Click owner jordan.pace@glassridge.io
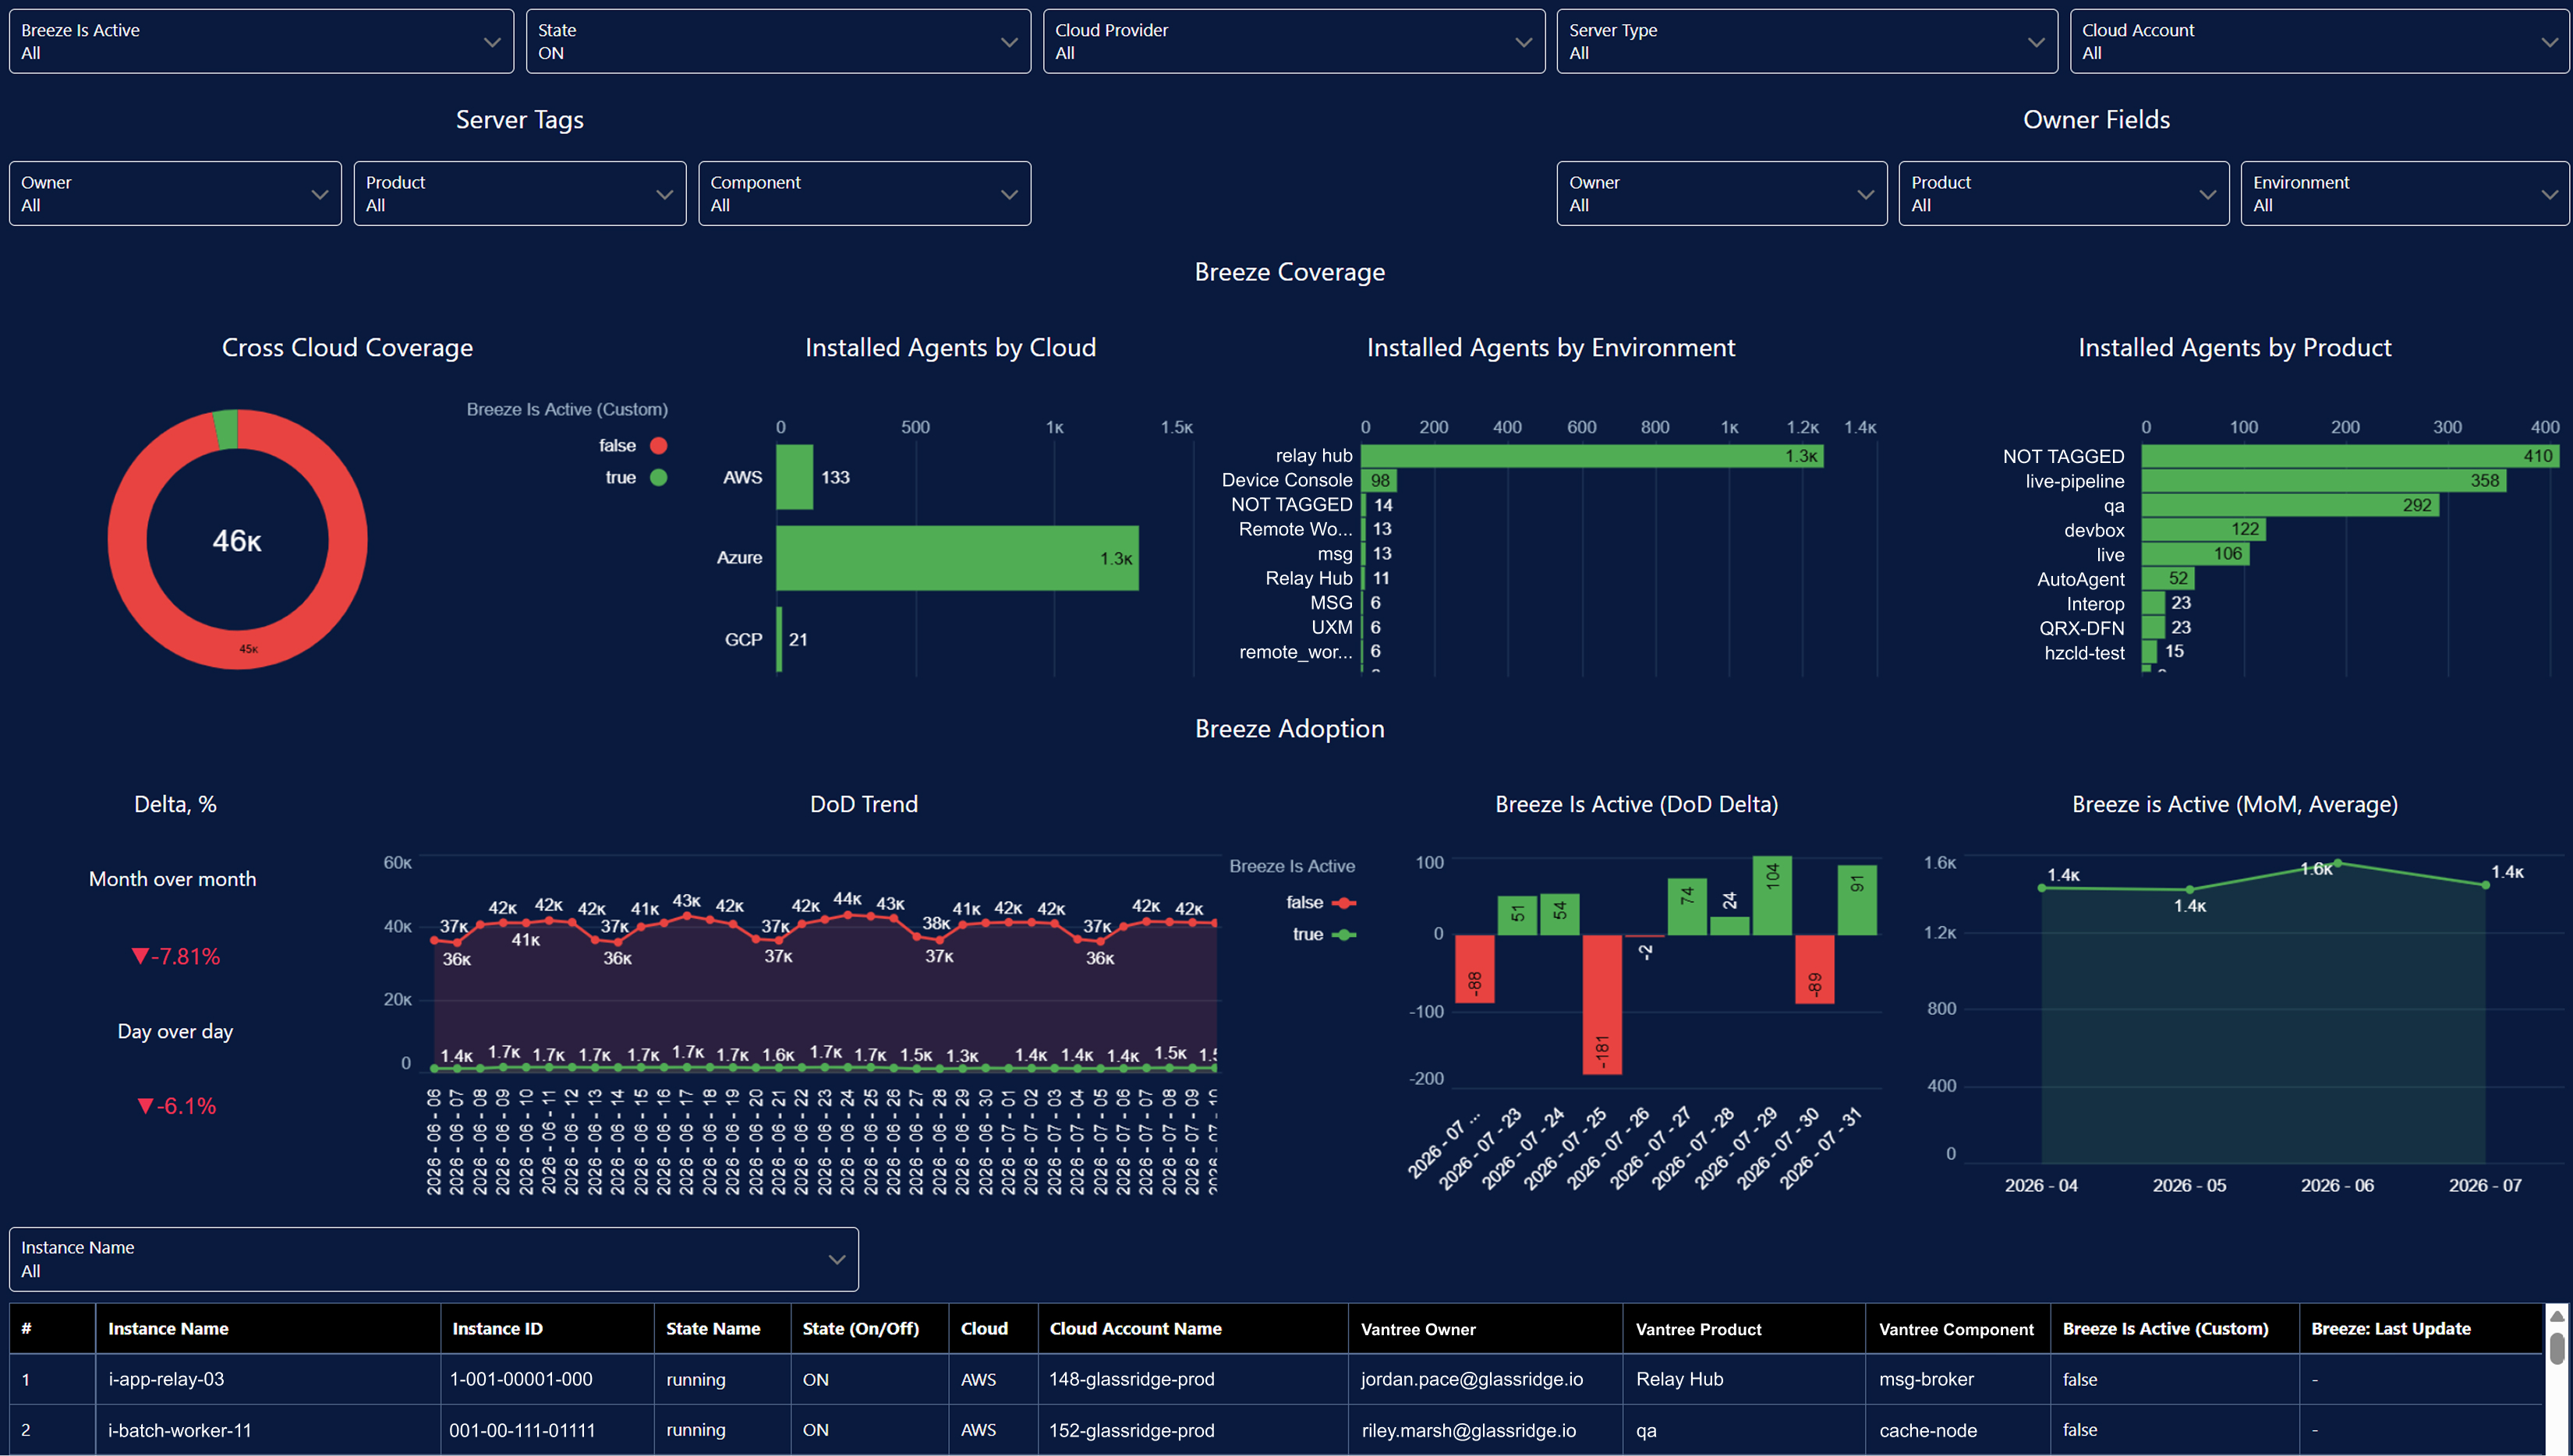 1485,1379
